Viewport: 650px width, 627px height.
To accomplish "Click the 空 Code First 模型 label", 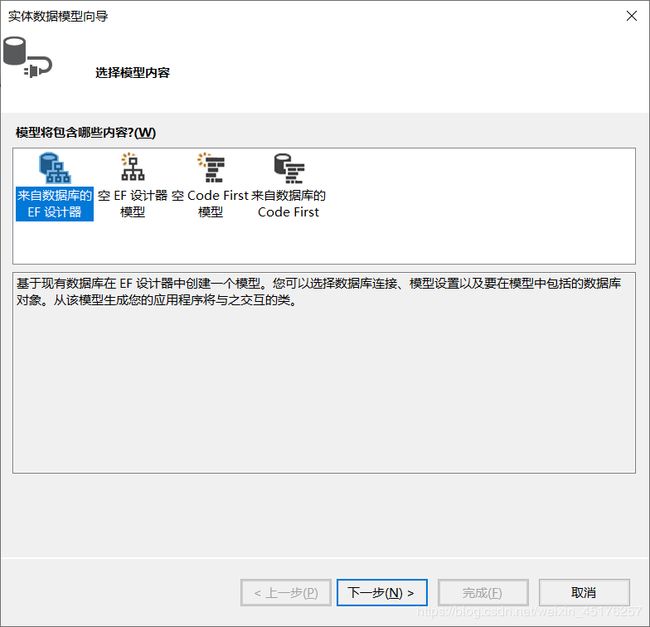I will (210, 203).
